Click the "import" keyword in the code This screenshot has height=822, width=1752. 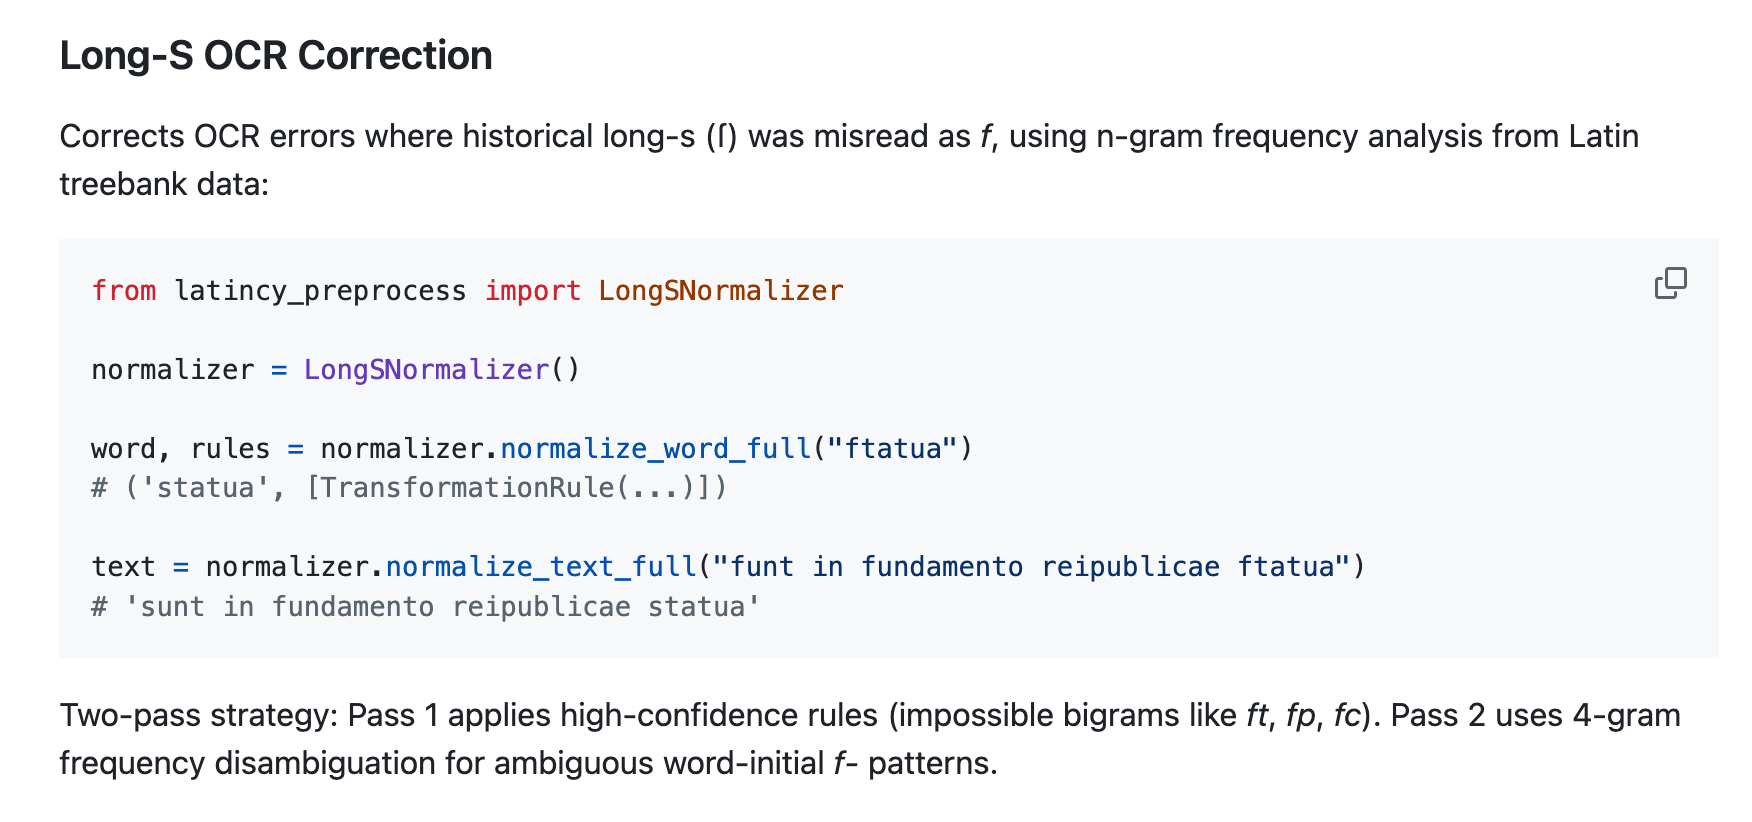click(532, 291)
